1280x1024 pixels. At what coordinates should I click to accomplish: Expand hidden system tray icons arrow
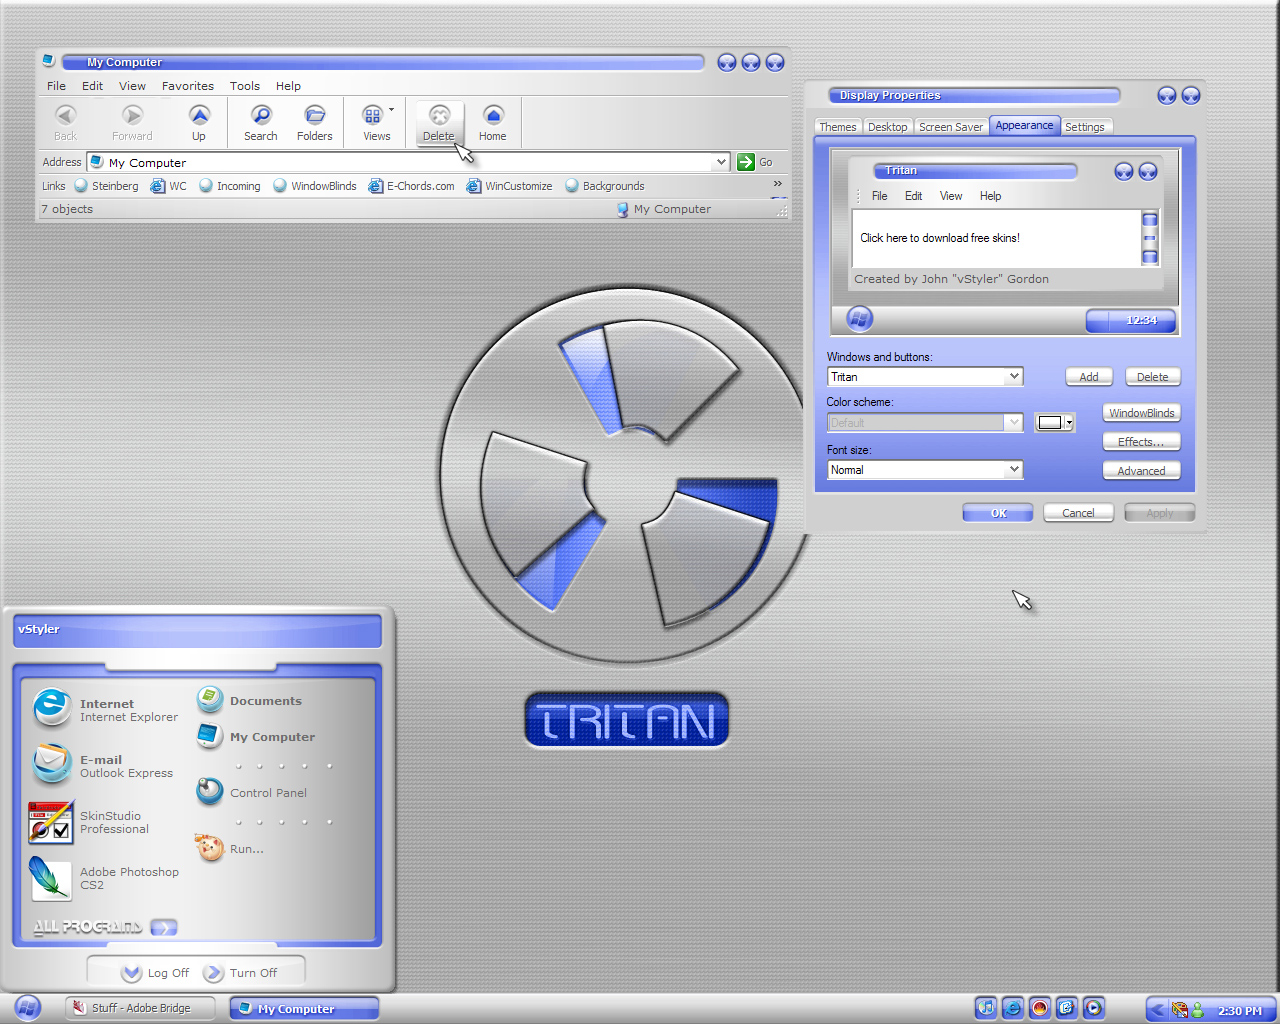click(x=1157, y=1010)
